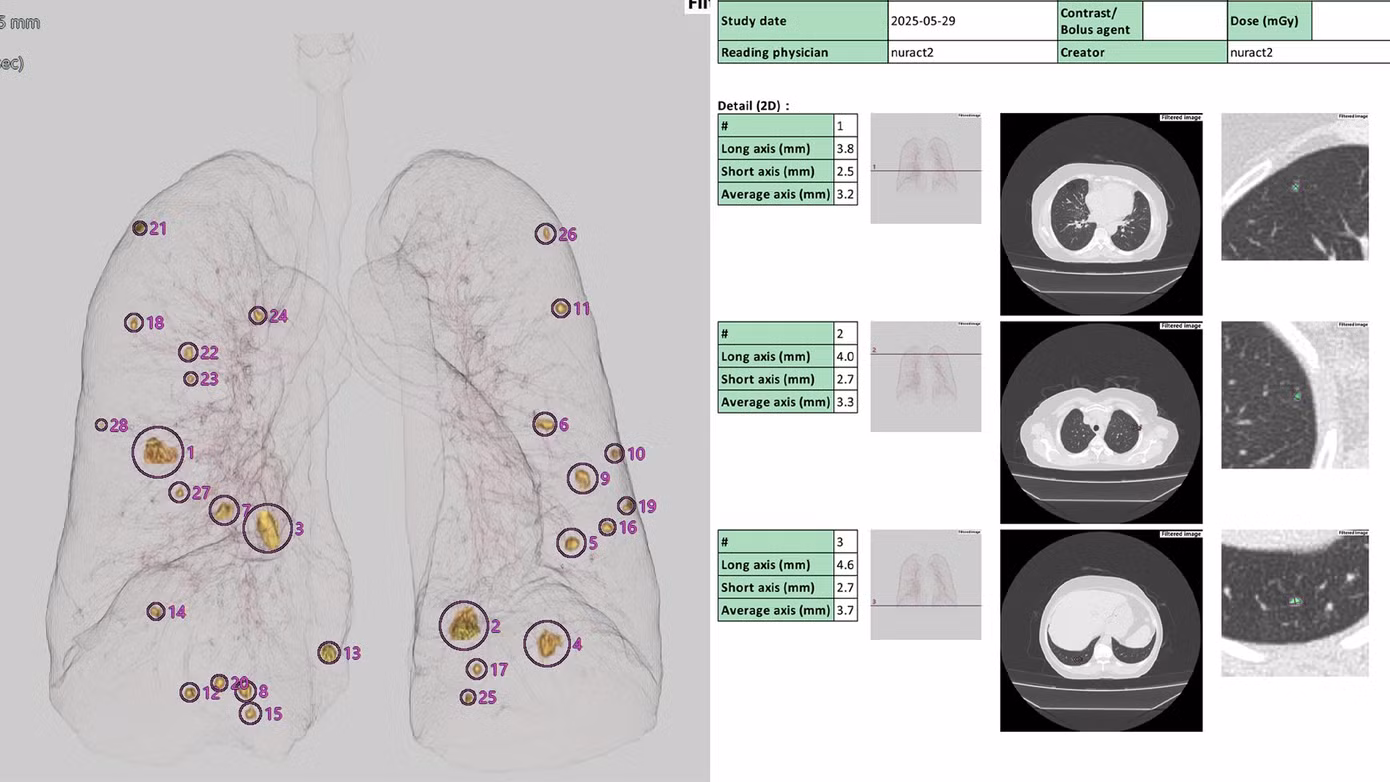Select nodule marker 11 in the lung rendering
This screenshot has height=782, width=1390.
tap(561, 308)
